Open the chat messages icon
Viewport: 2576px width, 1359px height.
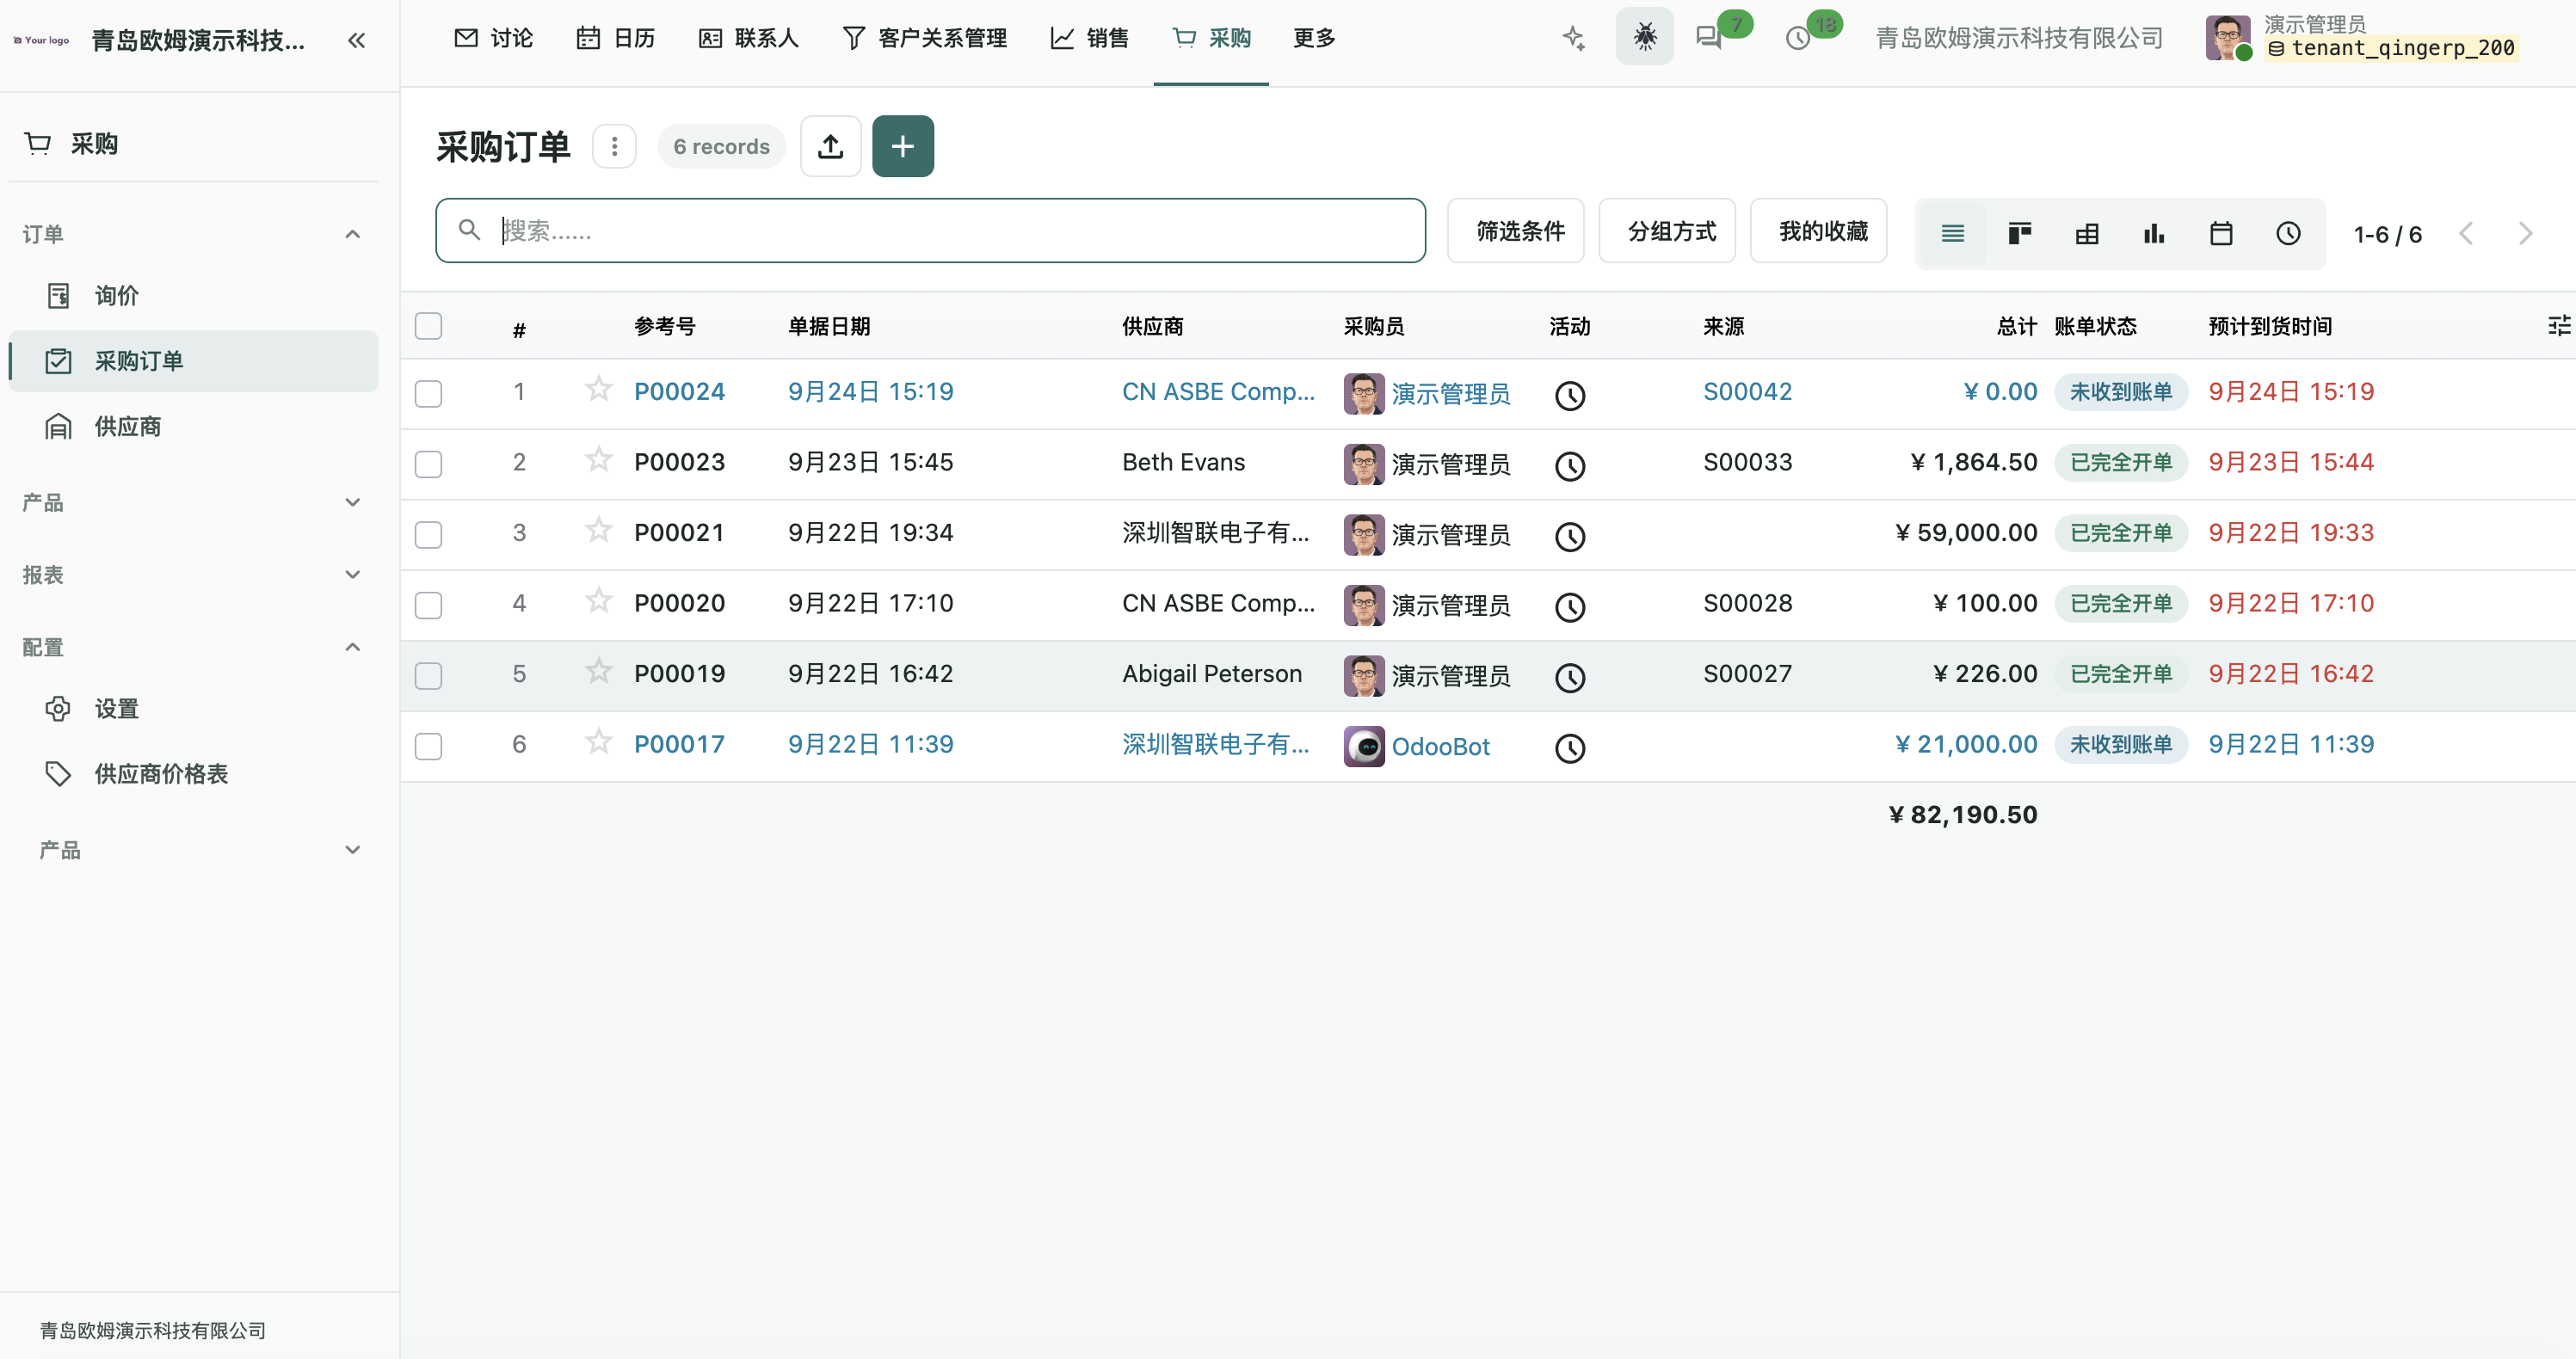[x=1709, y=38]
